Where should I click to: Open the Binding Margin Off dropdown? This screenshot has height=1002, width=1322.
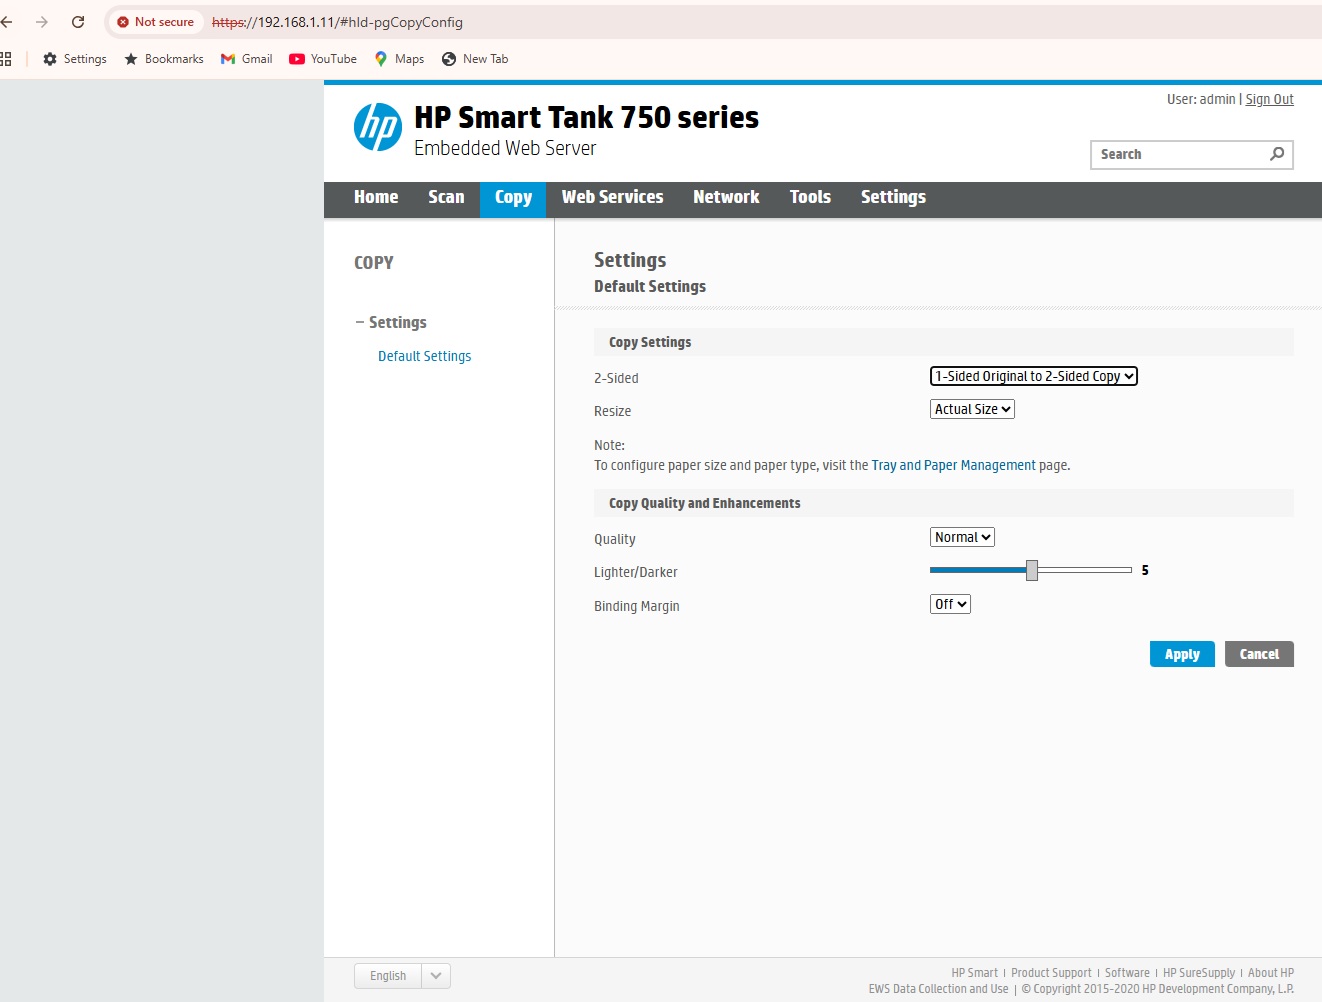pyautogui.click(x=950, y=604)
